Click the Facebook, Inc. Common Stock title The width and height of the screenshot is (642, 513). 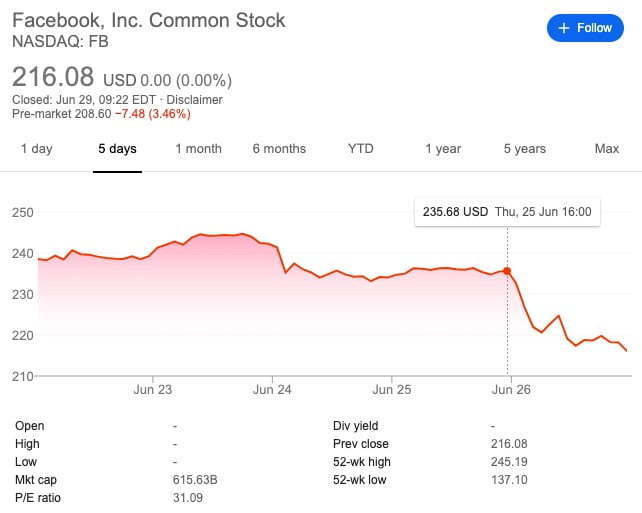[x=148, y=20]
